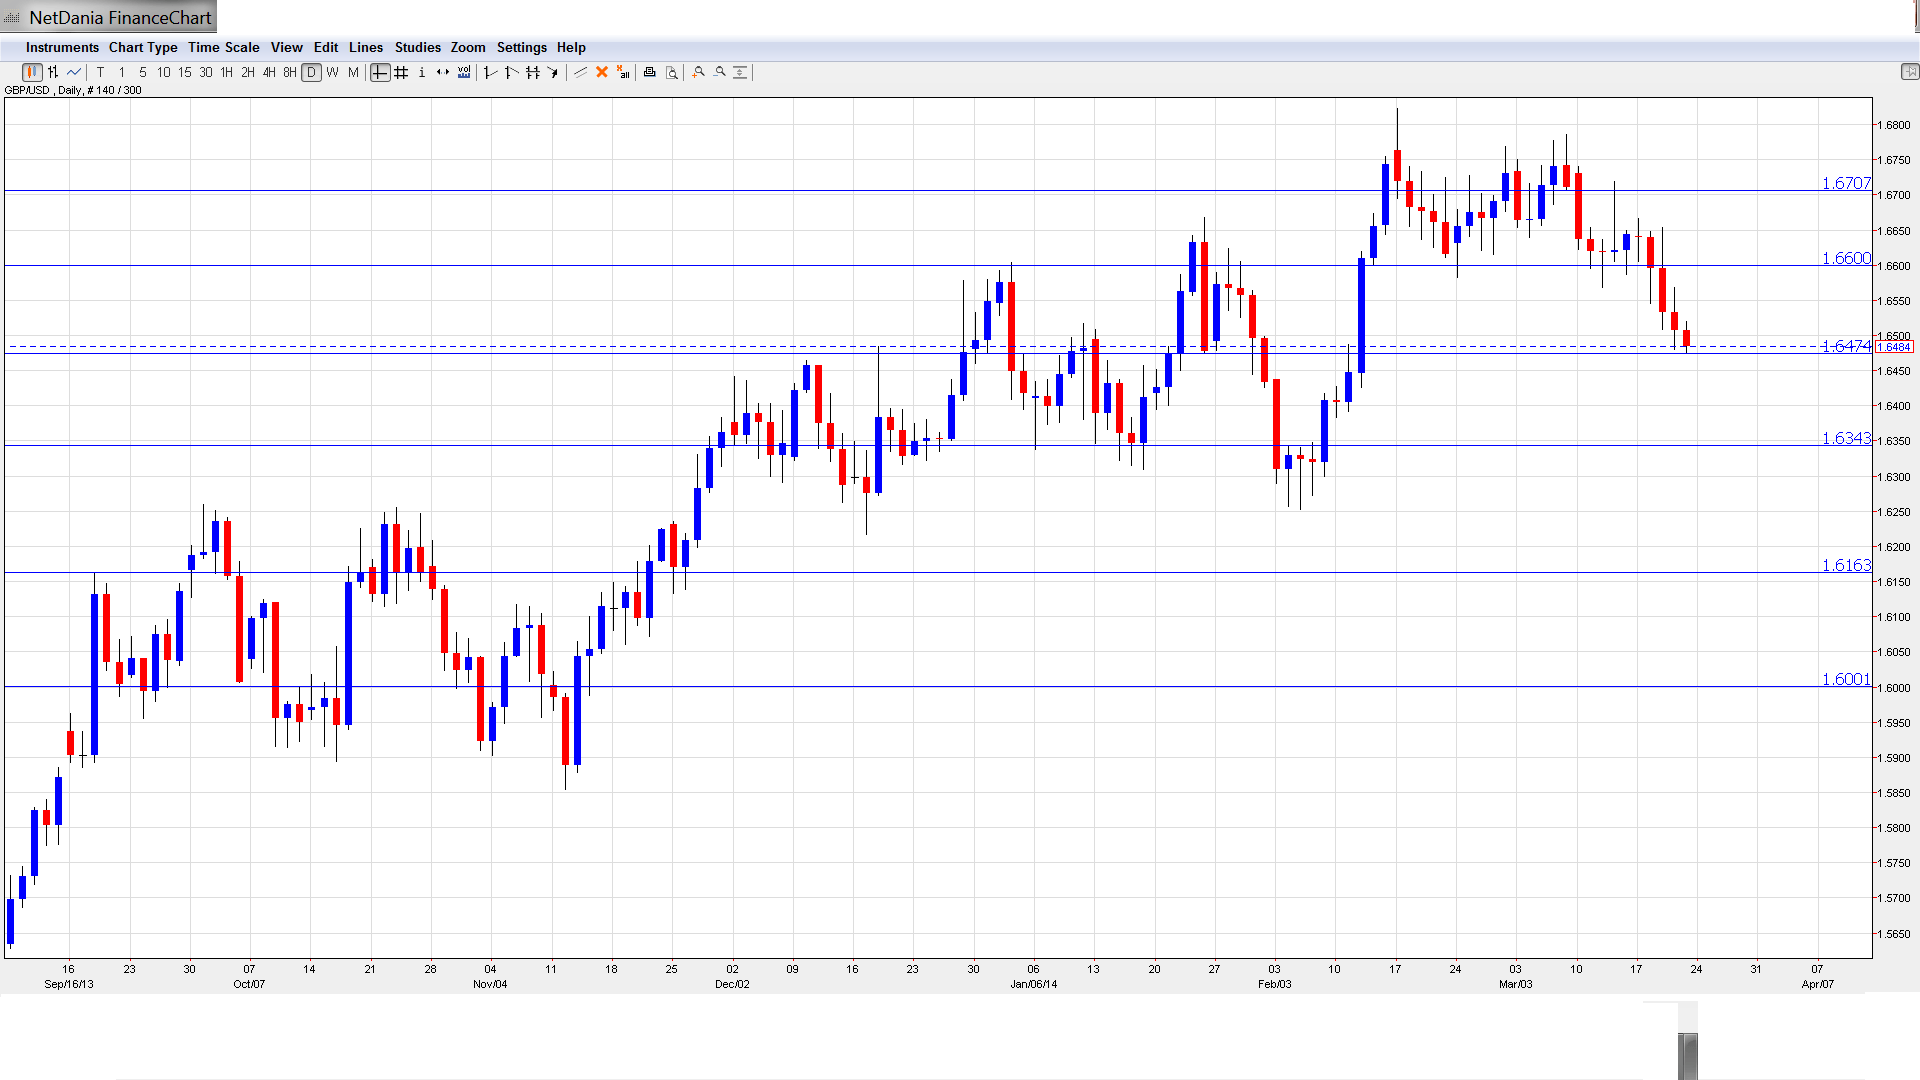Delete selected line with orange X
The height and width of the screenshot is (1080, 1920).
(602, 72)
